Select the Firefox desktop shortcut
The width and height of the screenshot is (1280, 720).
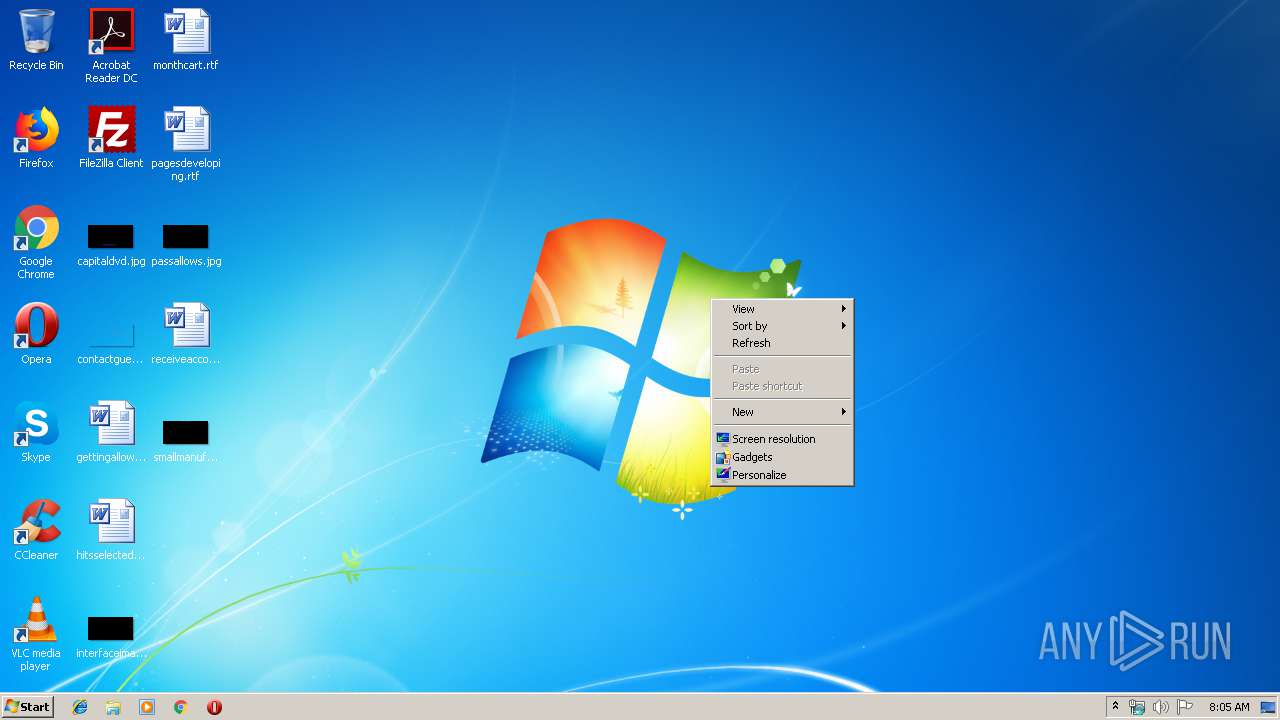[x=36, y=139]
